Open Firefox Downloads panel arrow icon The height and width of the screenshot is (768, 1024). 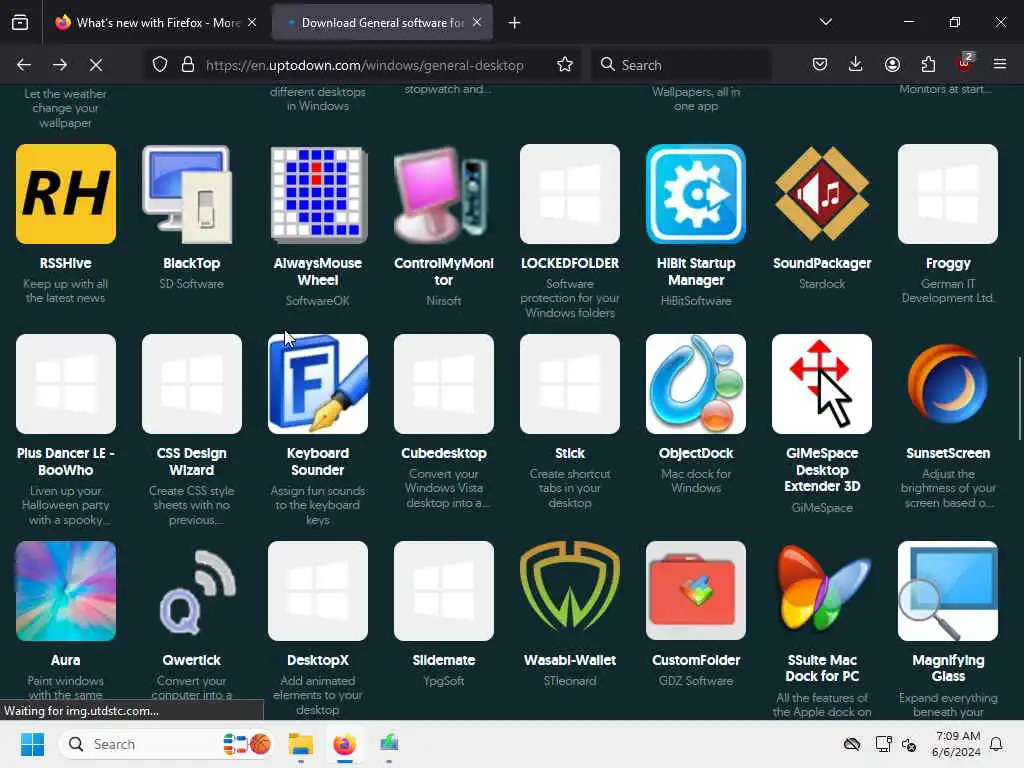click(x=856, y=64)
